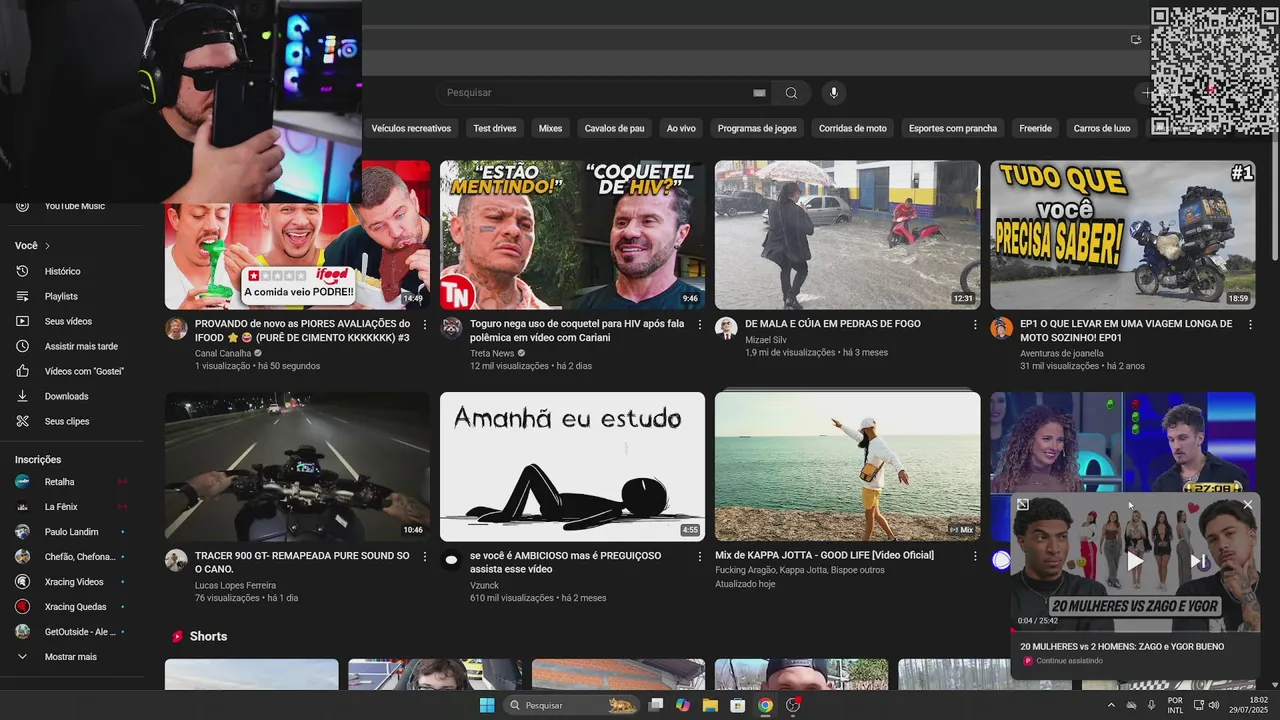The image size is (1280, 720).
Task: Expand the Você section chevron
Action: point(47,246)
